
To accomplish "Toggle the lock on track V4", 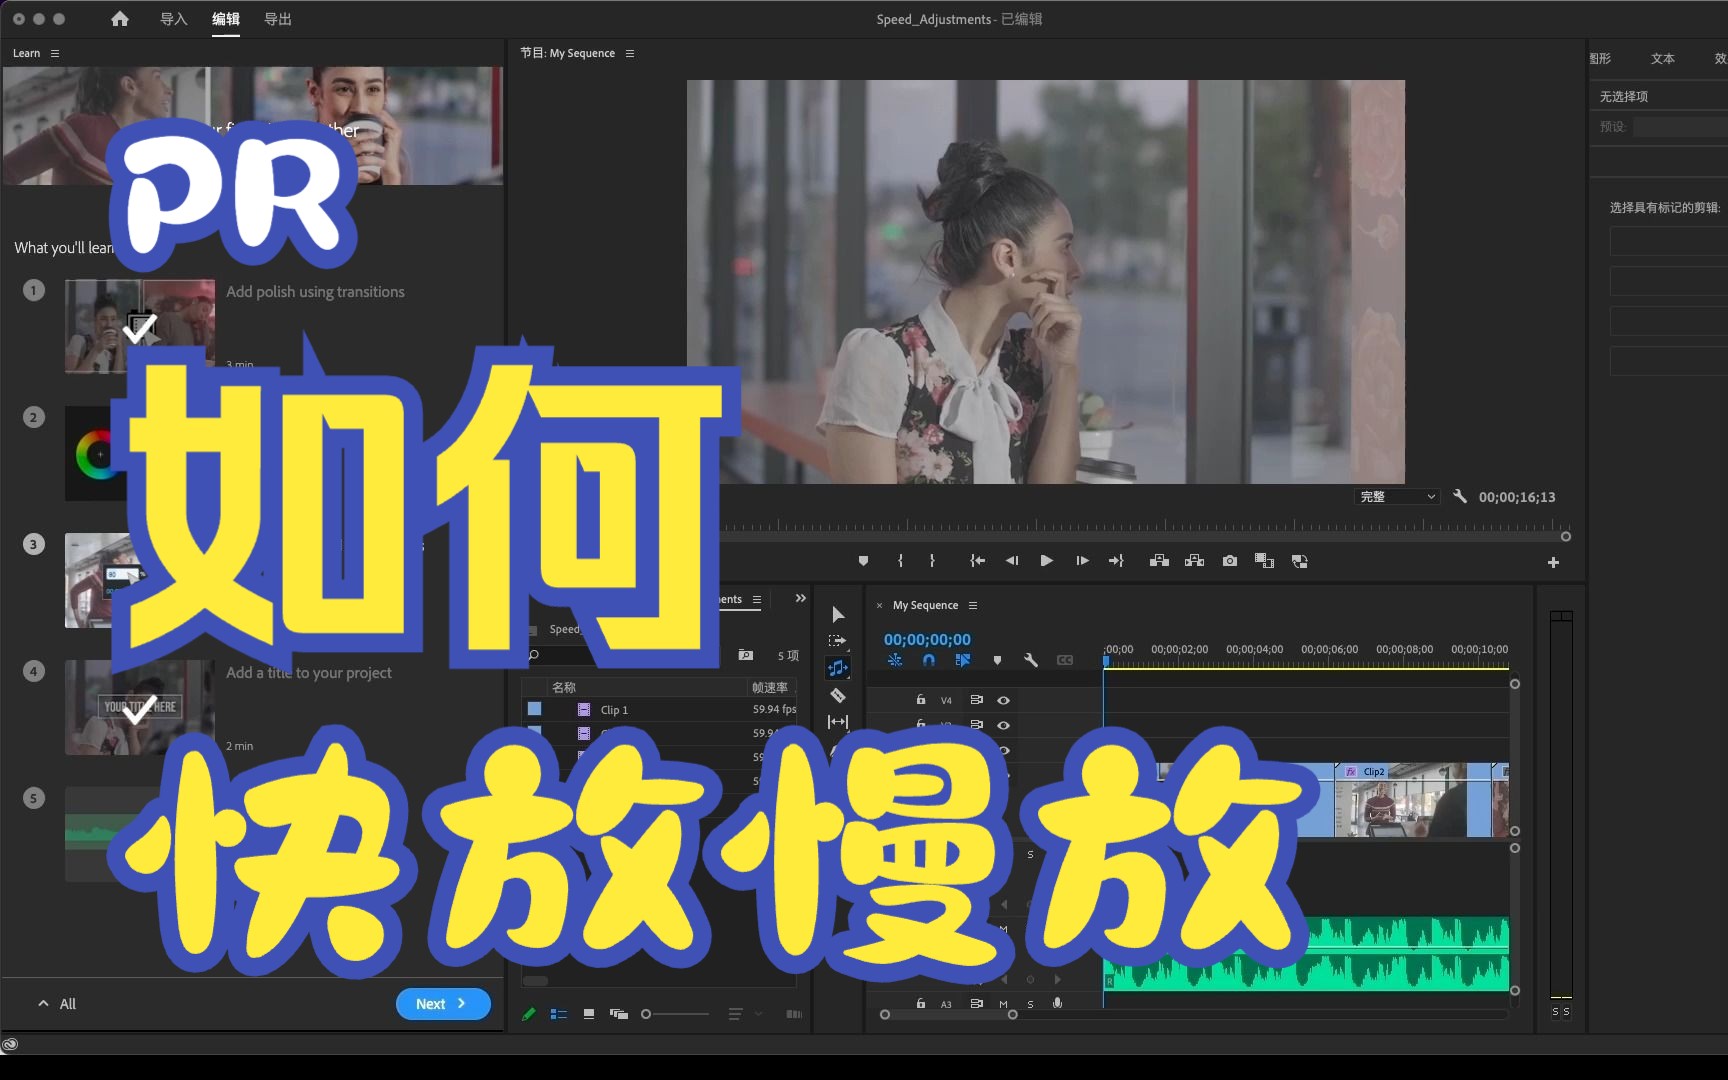I will tap(920, 700).
